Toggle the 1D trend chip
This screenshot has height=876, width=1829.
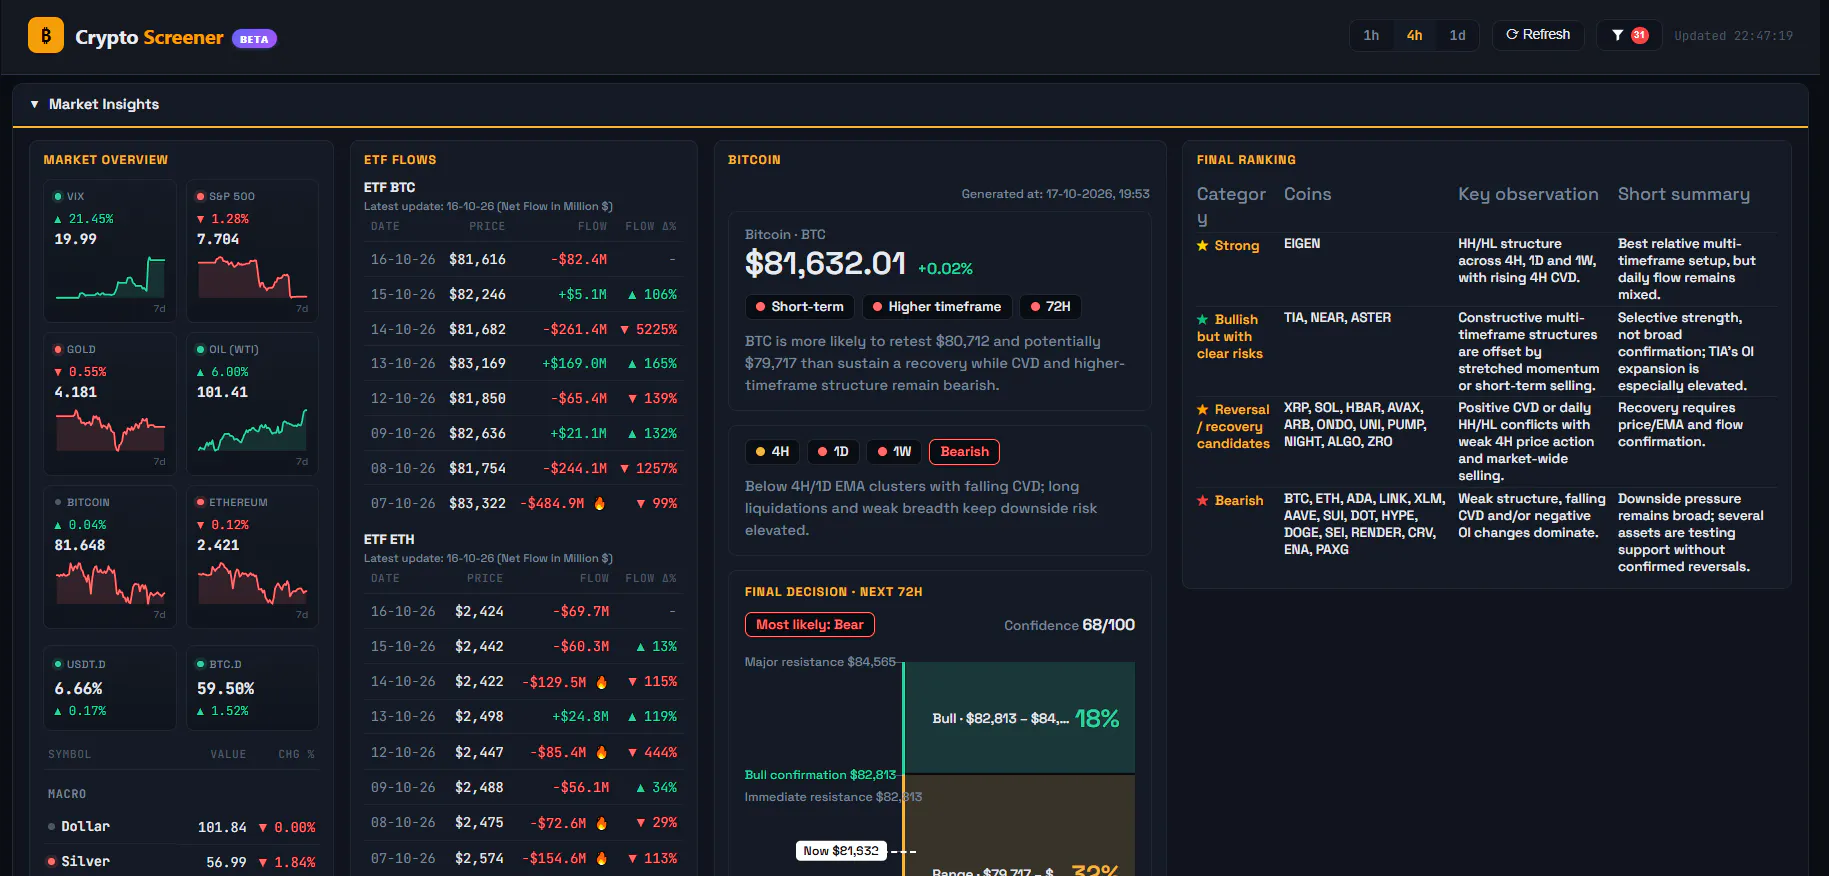tap(833, 452)
